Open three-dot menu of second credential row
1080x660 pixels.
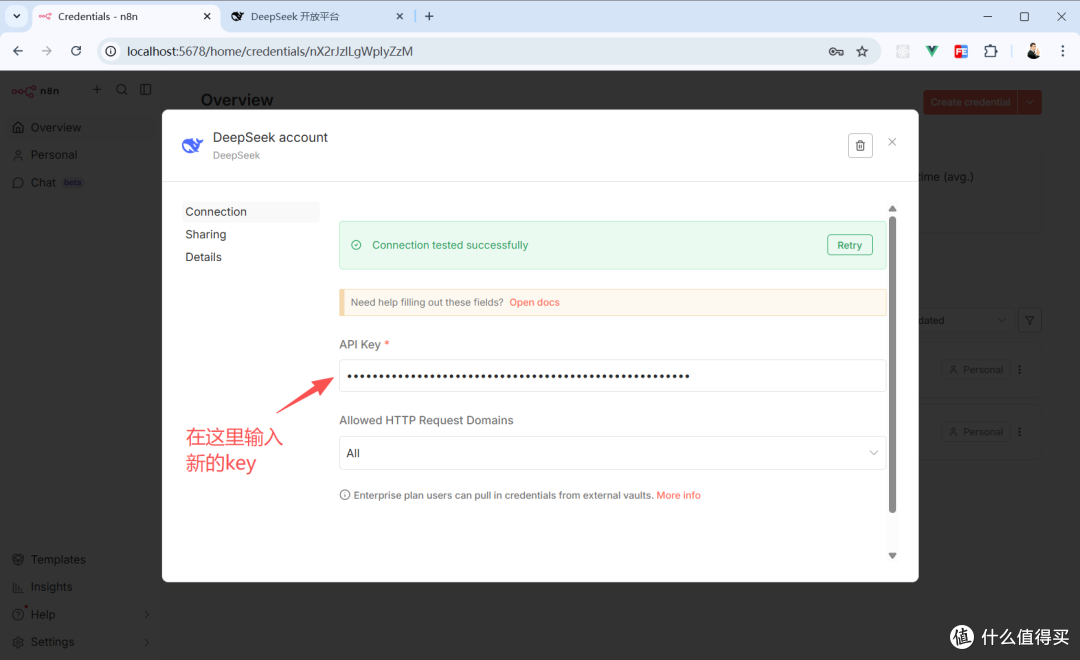pyautogui.click(x=1019, y=432)
